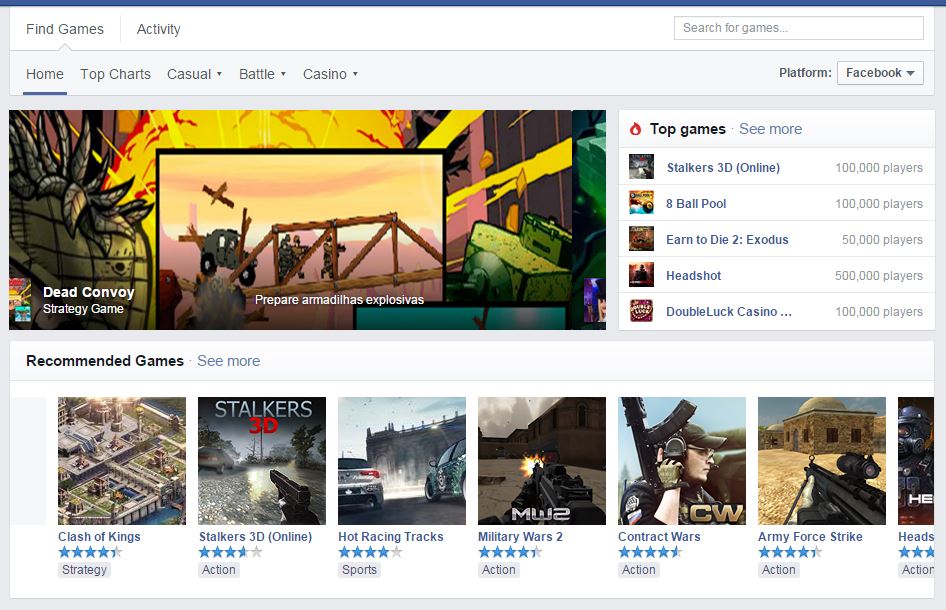
Task: Open the Military Wars 2 game thumbnail
Action: (542, 461)
